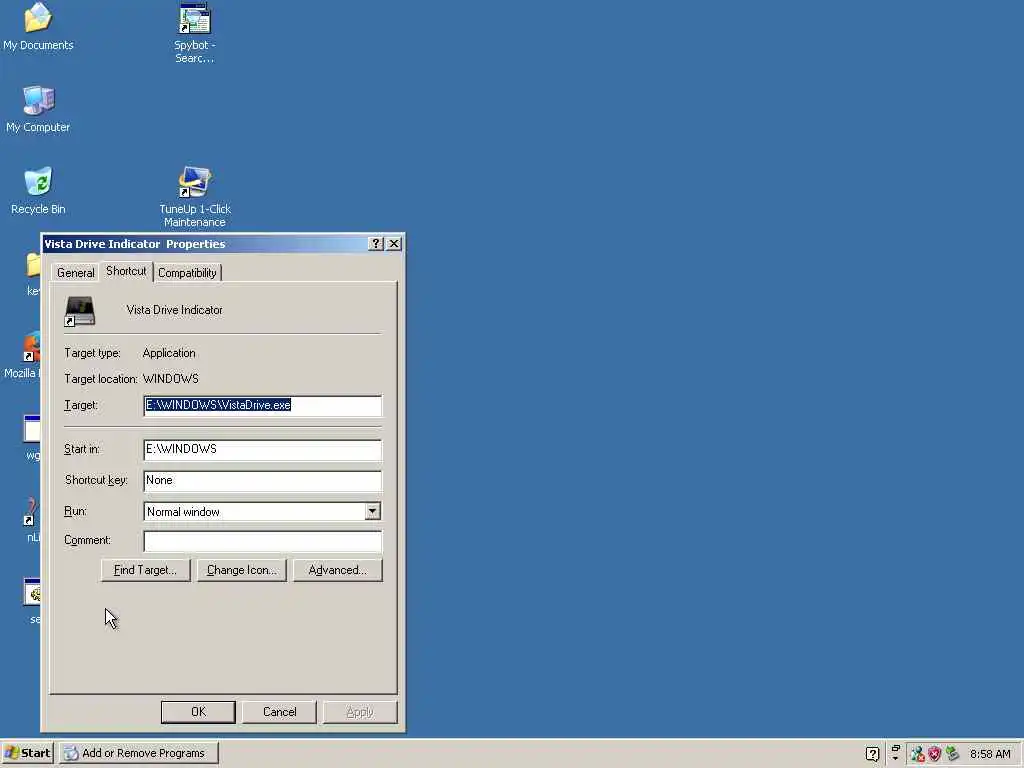Open the My Documents desktop icon
The image size is (1024, 768).
[x=38, y=26]
